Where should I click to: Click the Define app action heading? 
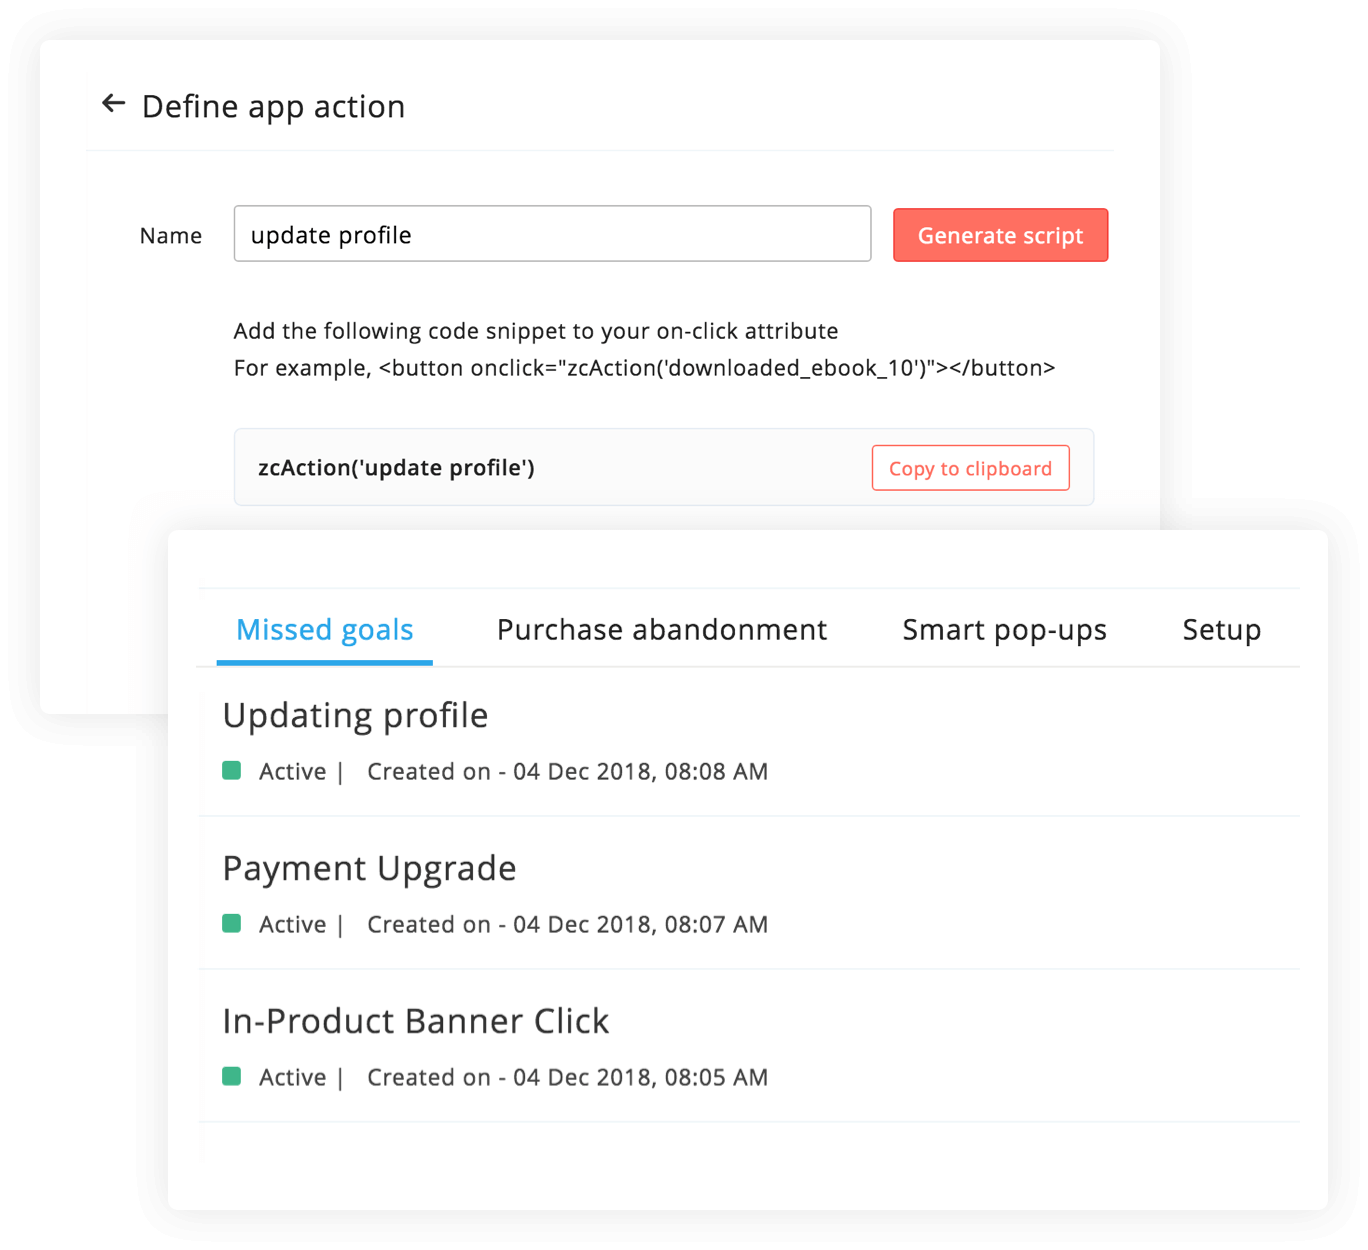pyautogui.click(x=273, y=106)
